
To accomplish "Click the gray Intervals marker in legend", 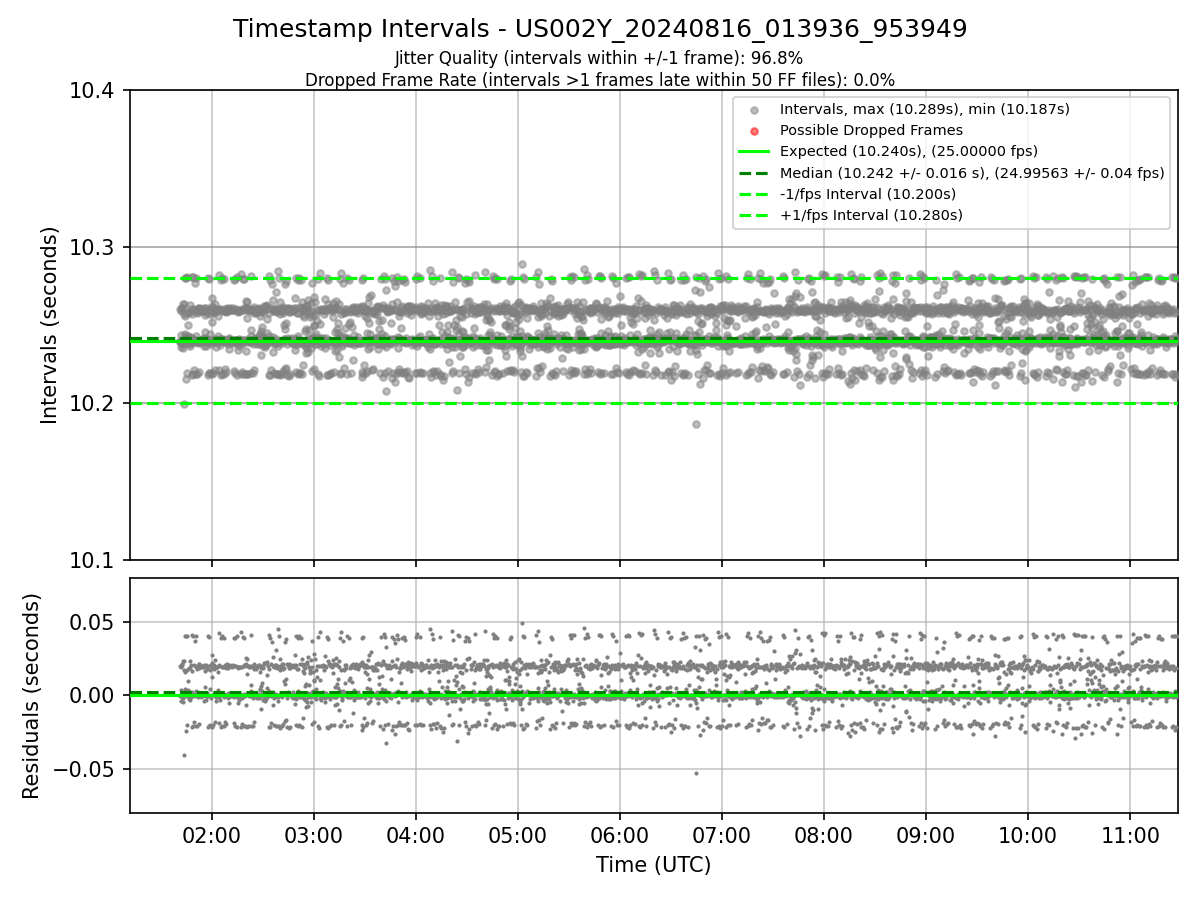I will pyautogui.click(x=754, y=110).
